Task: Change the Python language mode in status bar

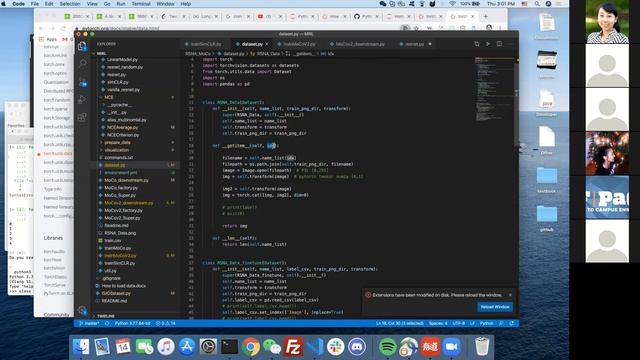Action: click(x=487, y=323)
